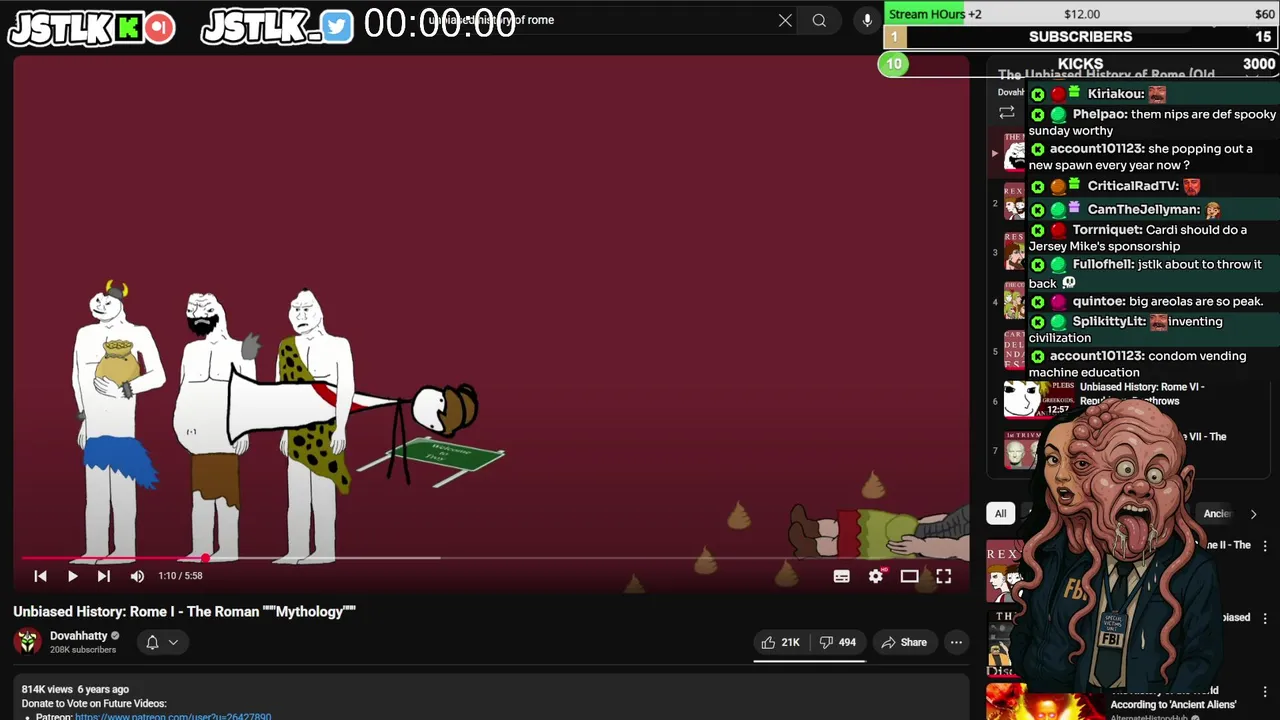Open Dovahhatty channel name link
1280x720 pixels.
click(x=78, y=635)
